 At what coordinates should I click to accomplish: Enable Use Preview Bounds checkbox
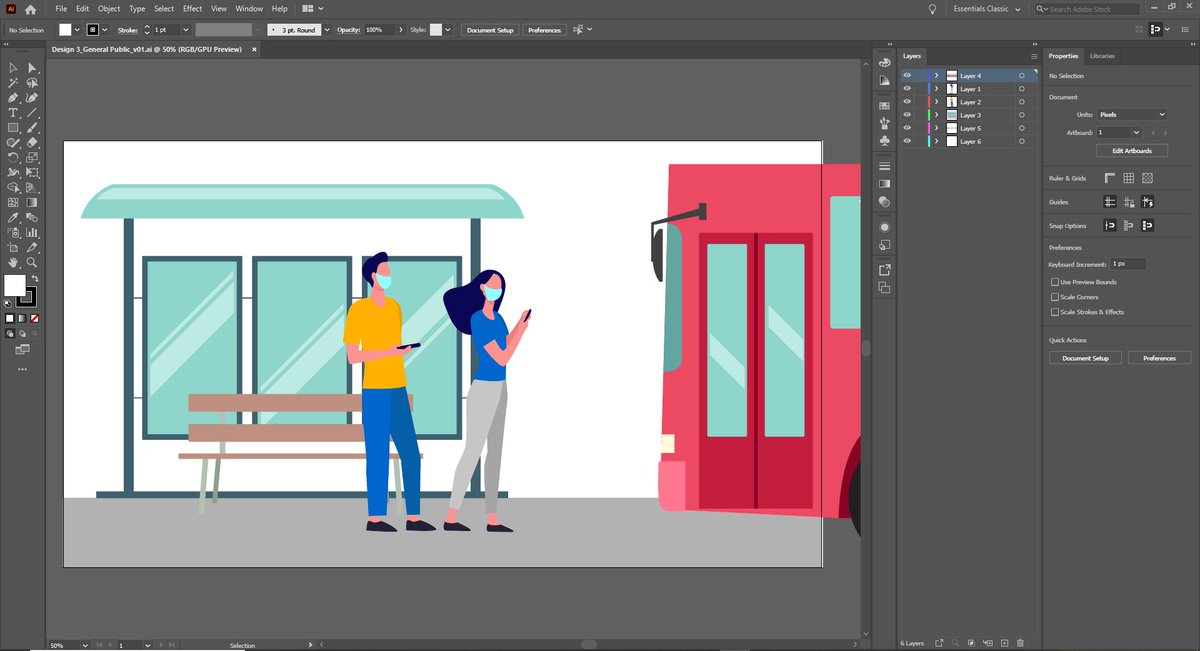(1054, 282)
